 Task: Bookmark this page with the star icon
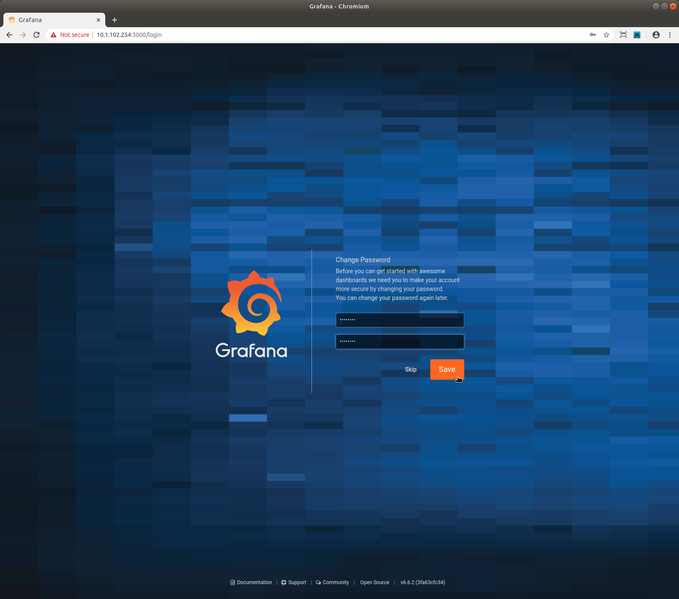(x=606, y=35)
